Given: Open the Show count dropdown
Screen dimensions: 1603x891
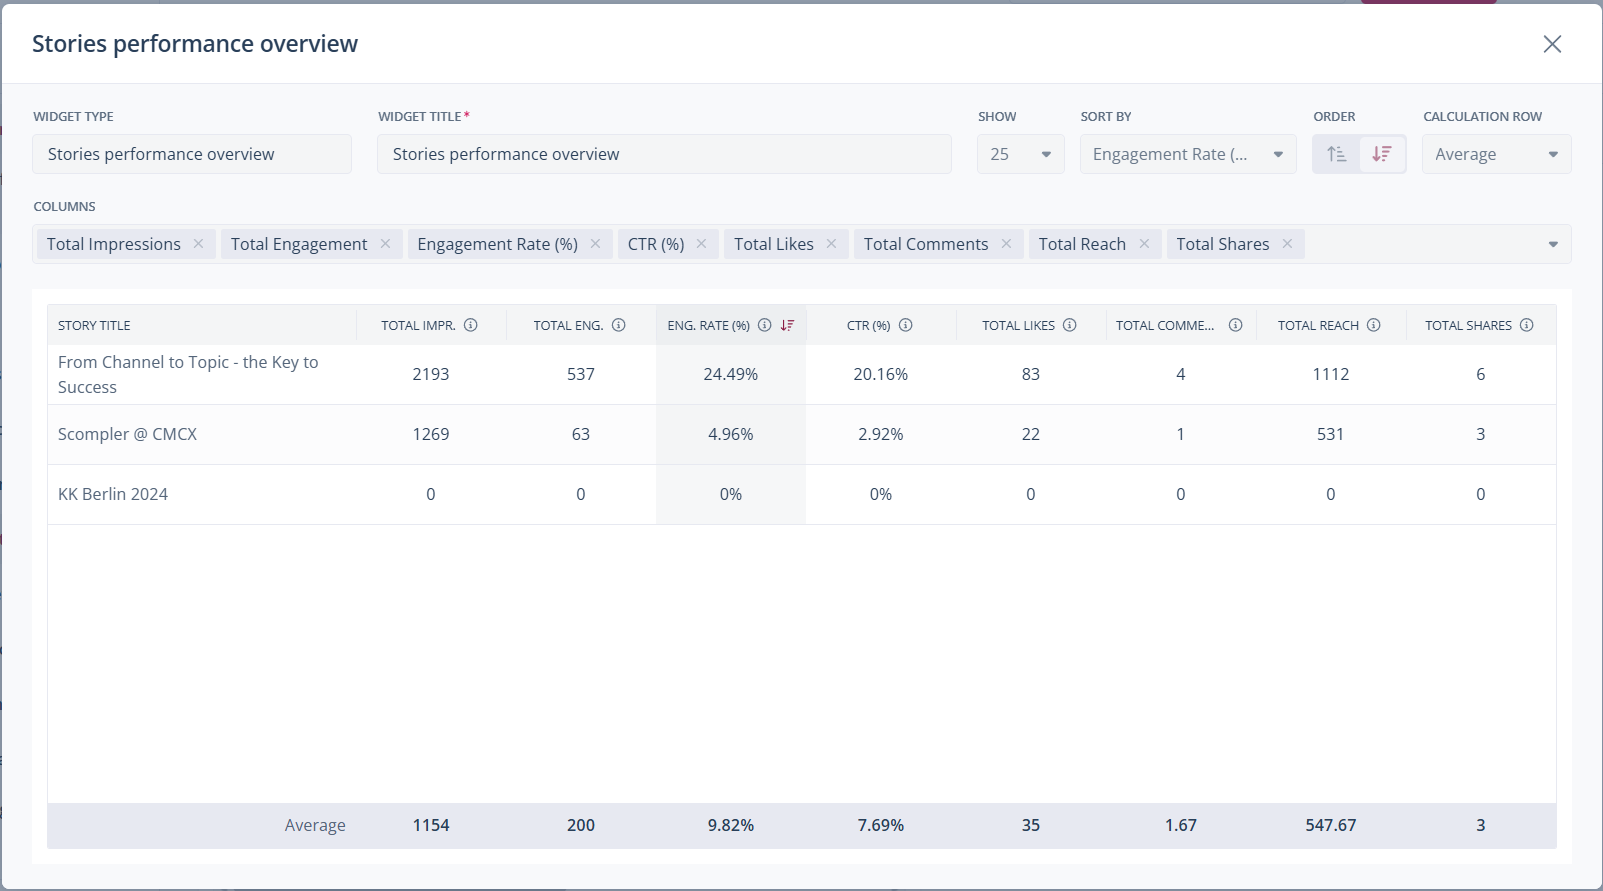Looking at the screenshot, I should (x=1020, y=154).
